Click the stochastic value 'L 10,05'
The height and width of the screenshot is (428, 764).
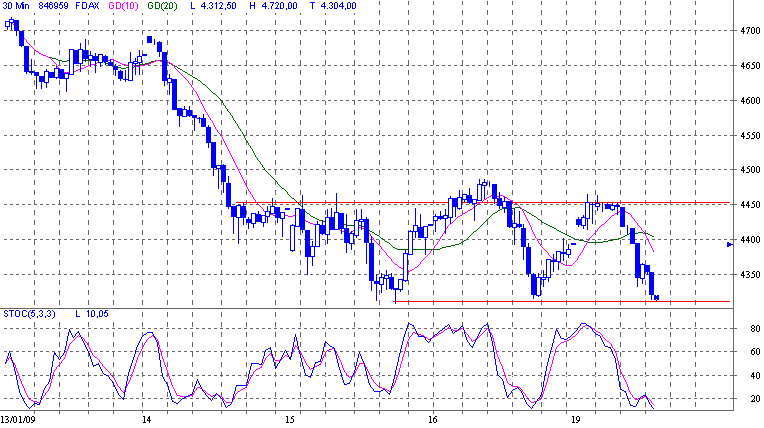coord(92,314)
